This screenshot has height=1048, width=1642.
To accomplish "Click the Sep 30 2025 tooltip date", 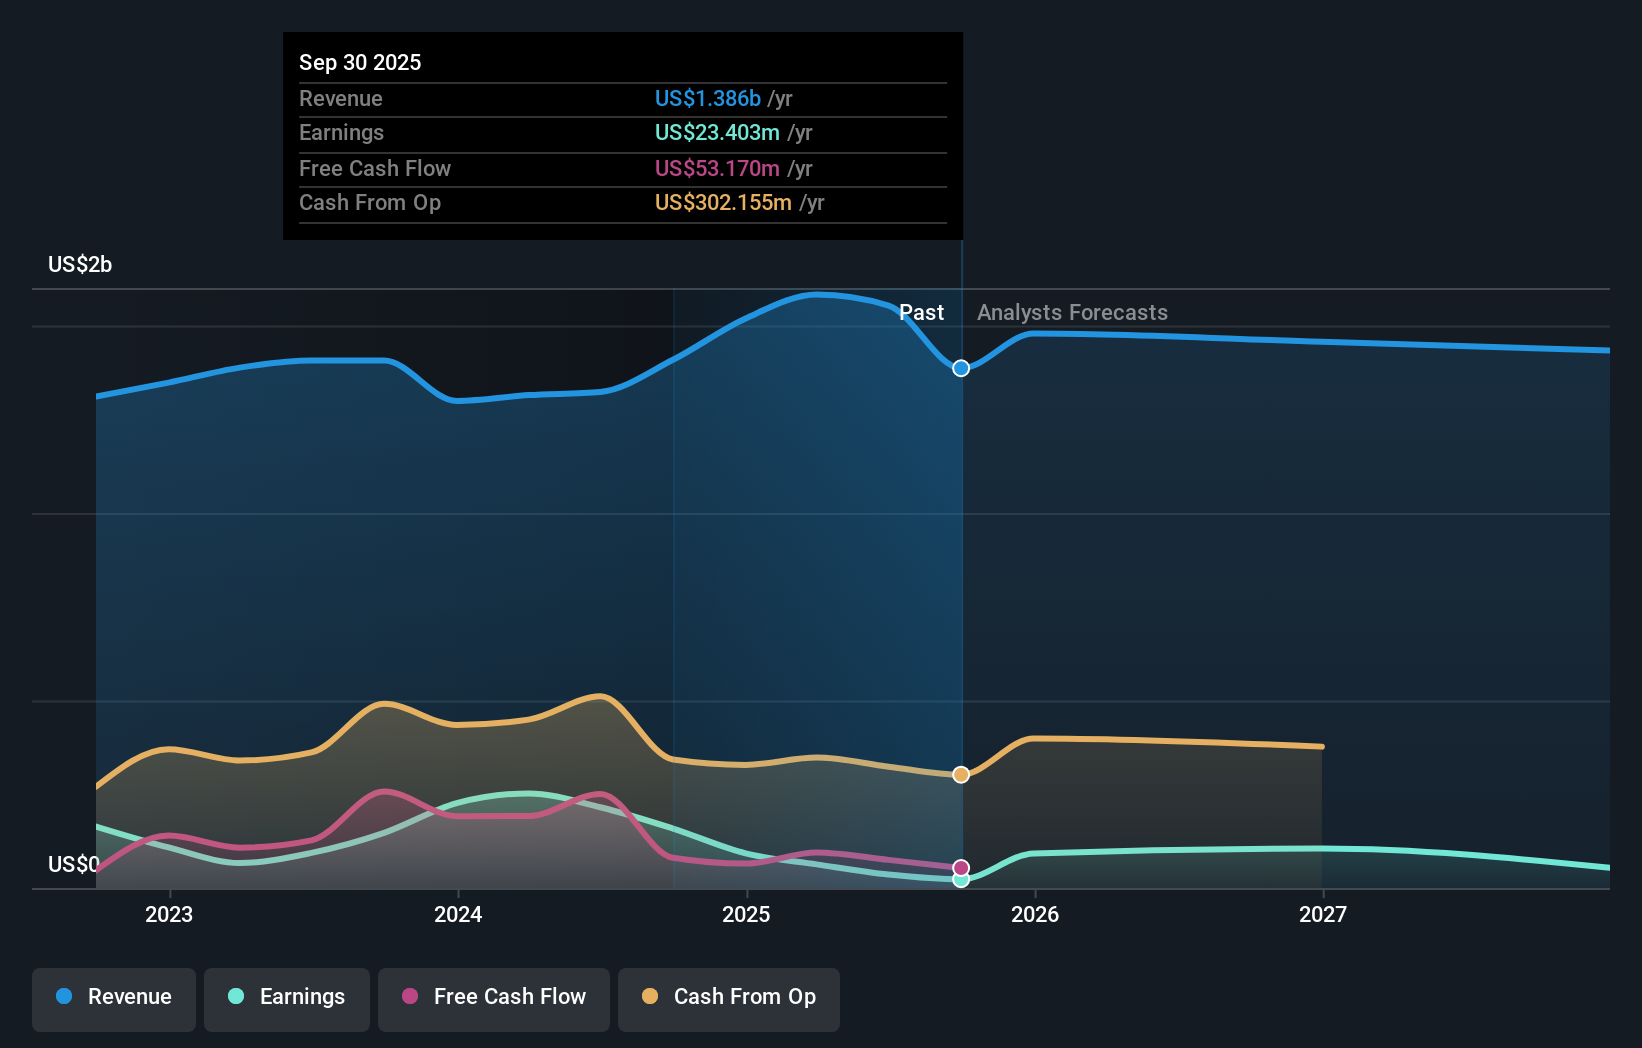I will click(x=360, y=62).
